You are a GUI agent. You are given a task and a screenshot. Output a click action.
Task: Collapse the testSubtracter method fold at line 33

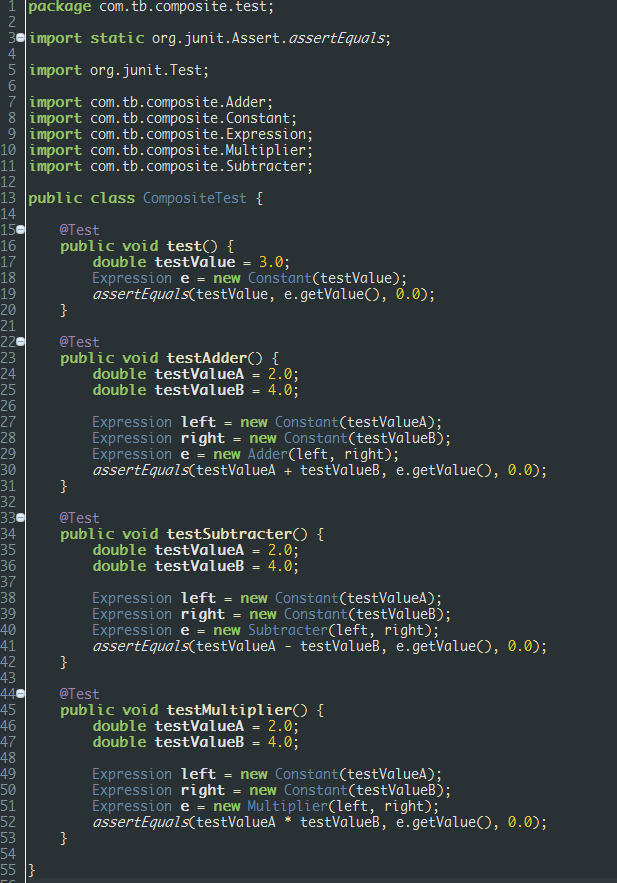21,517
